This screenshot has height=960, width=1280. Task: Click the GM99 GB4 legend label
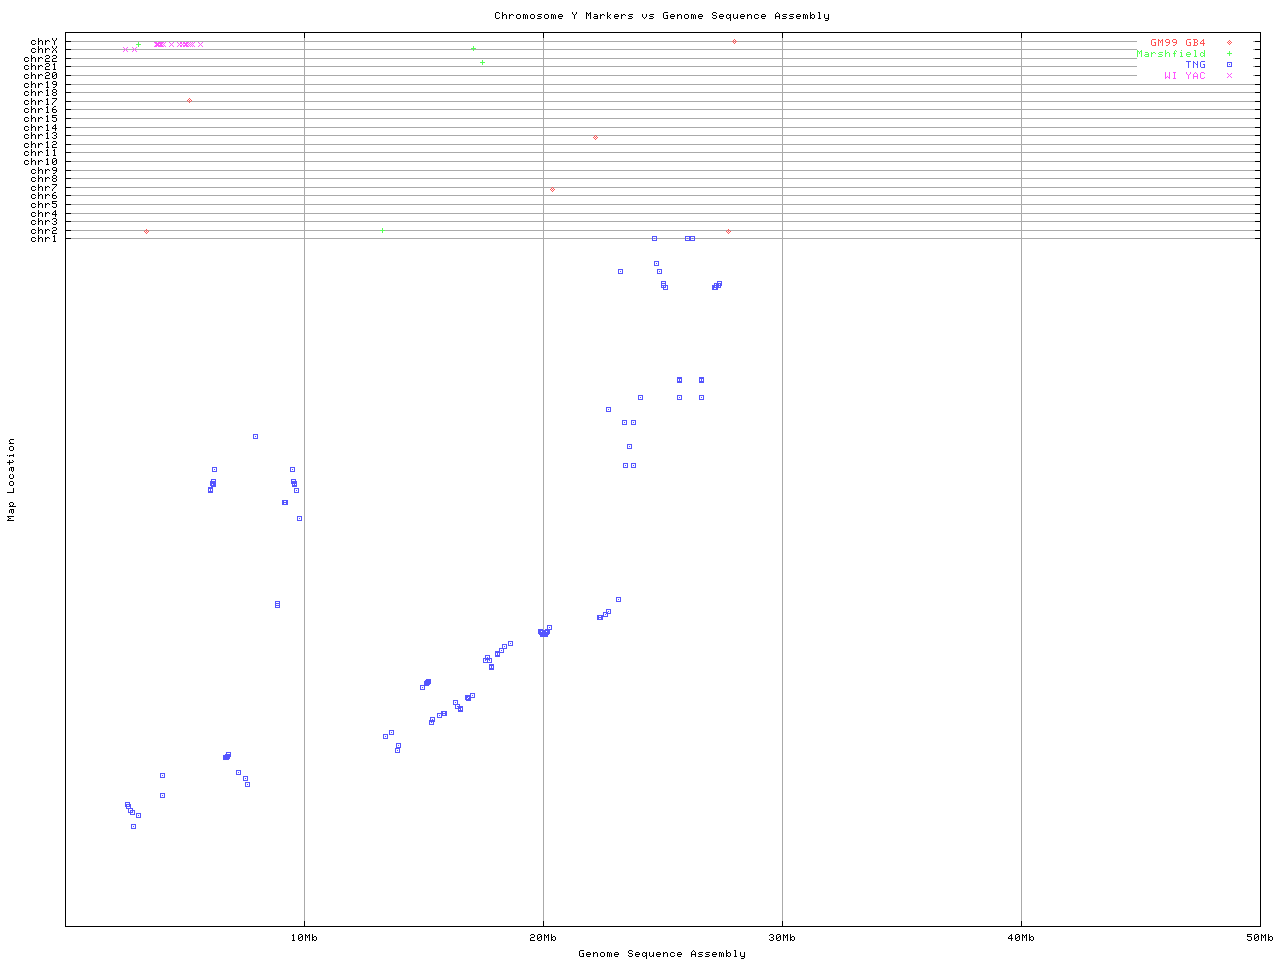pos(1177,43)
